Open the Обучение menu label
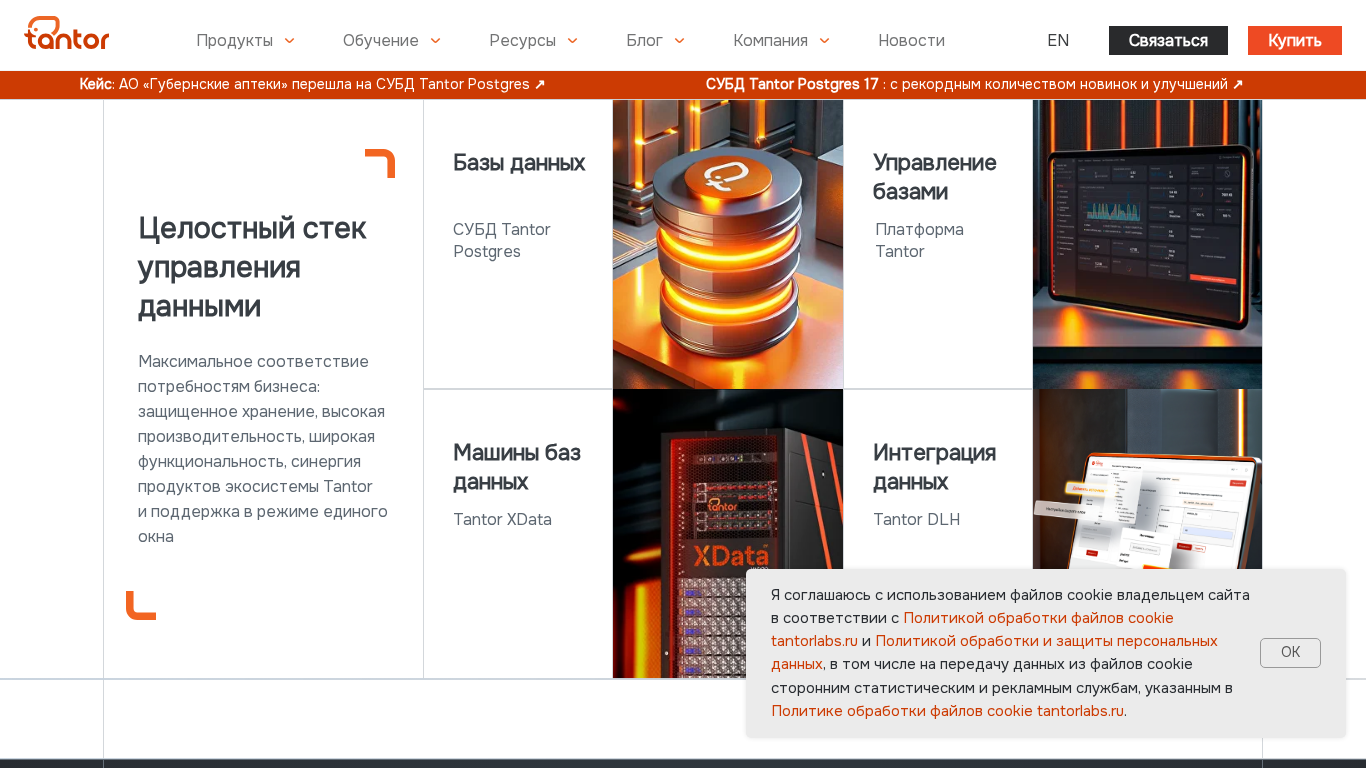Screen dimensions: 1366x768 (x=381, y=40)
